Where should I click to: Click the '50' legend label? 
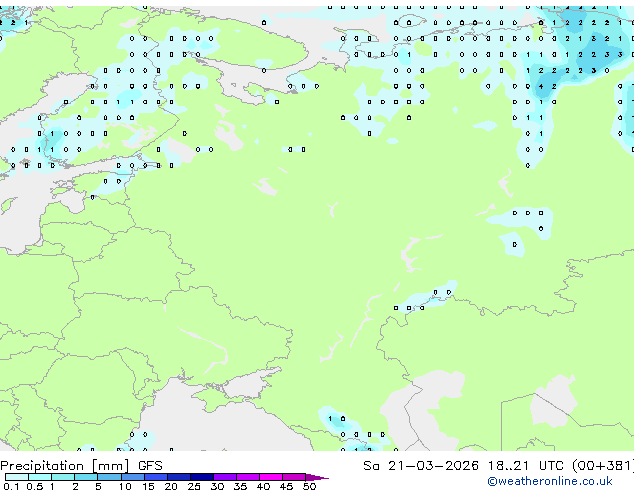[309, 486]
